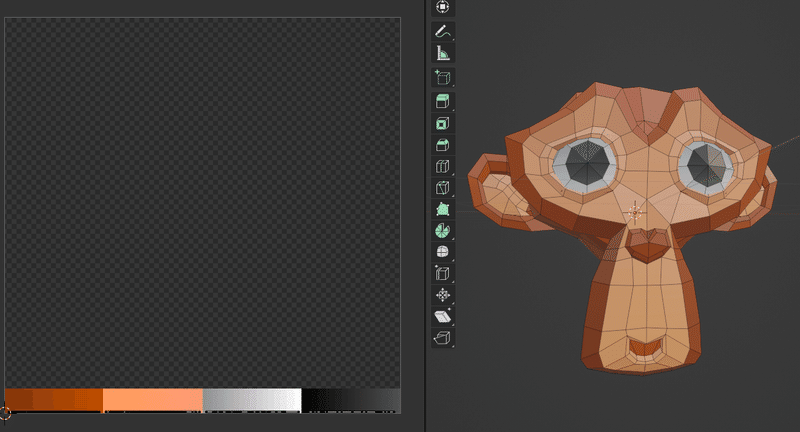Click the light orange palette strip
Screen dimensions: 800x432
click(153, 400)
